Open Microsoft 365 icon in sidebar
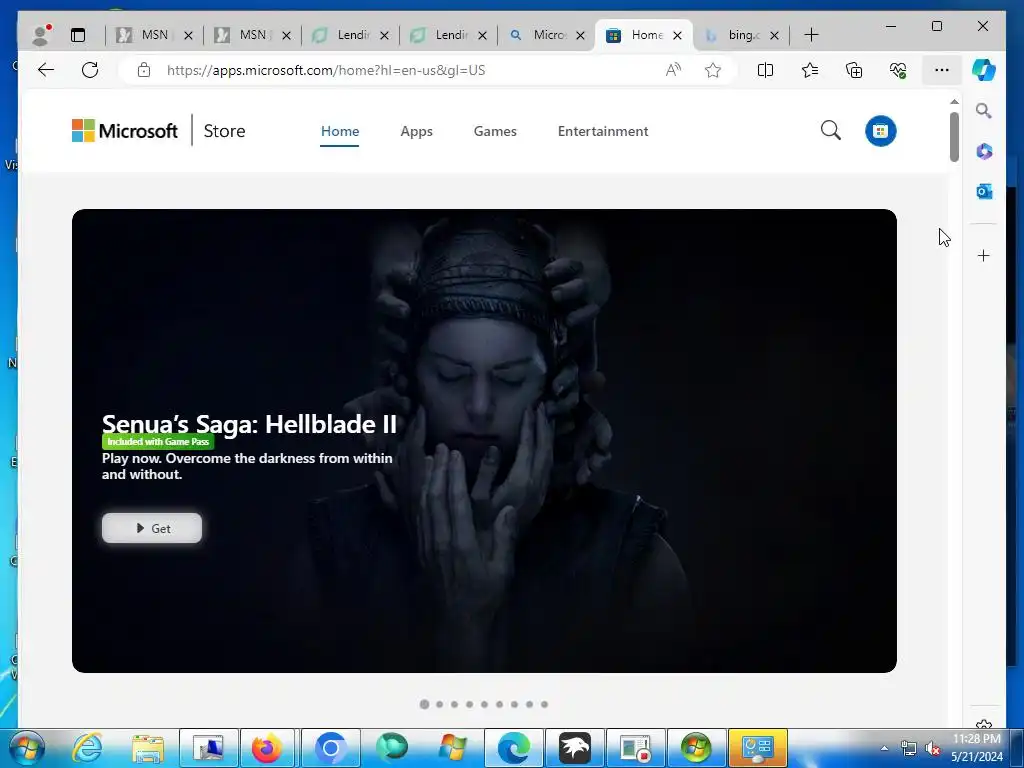 (x=984, y=152)
